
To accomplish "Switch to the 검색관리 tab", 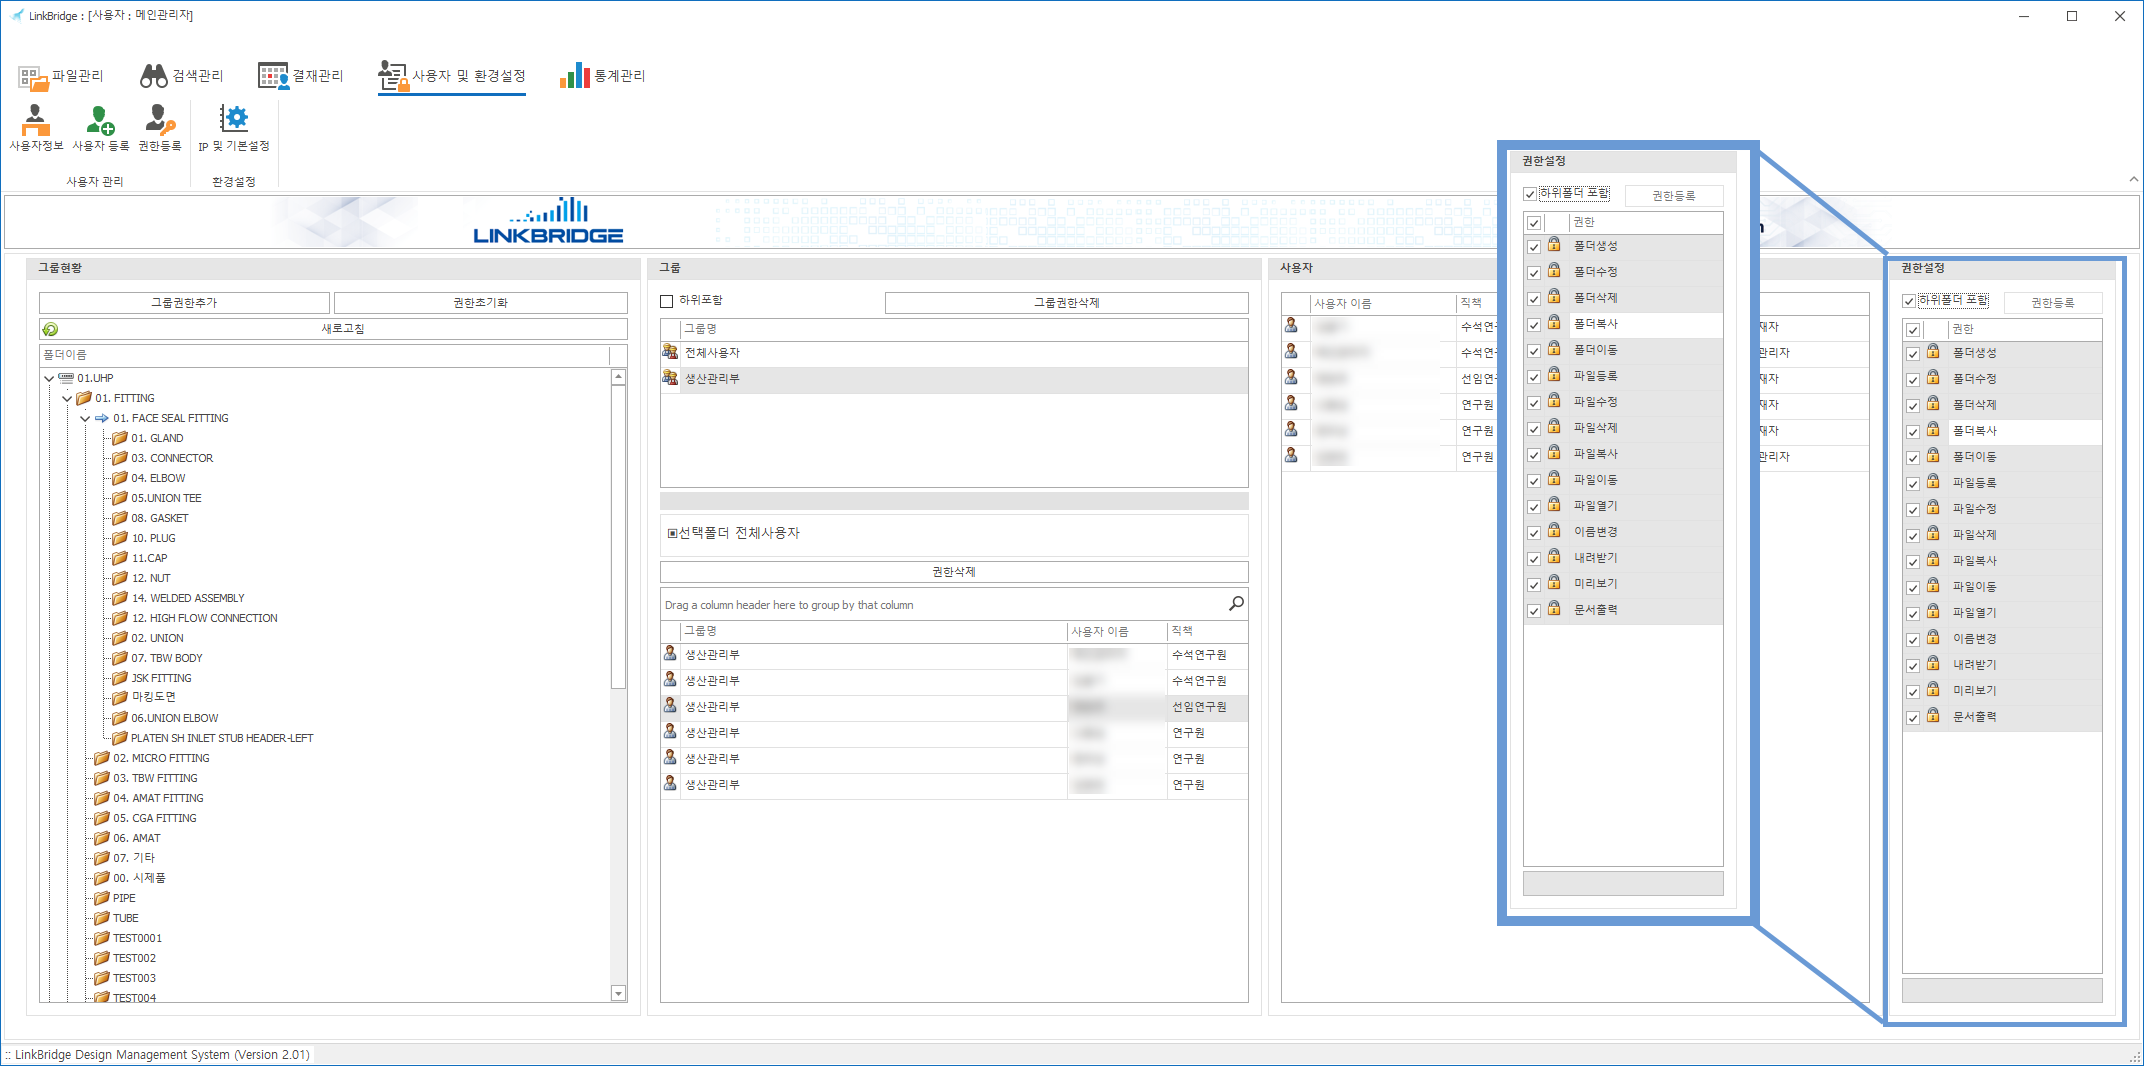I will click(x=182, y=76).
